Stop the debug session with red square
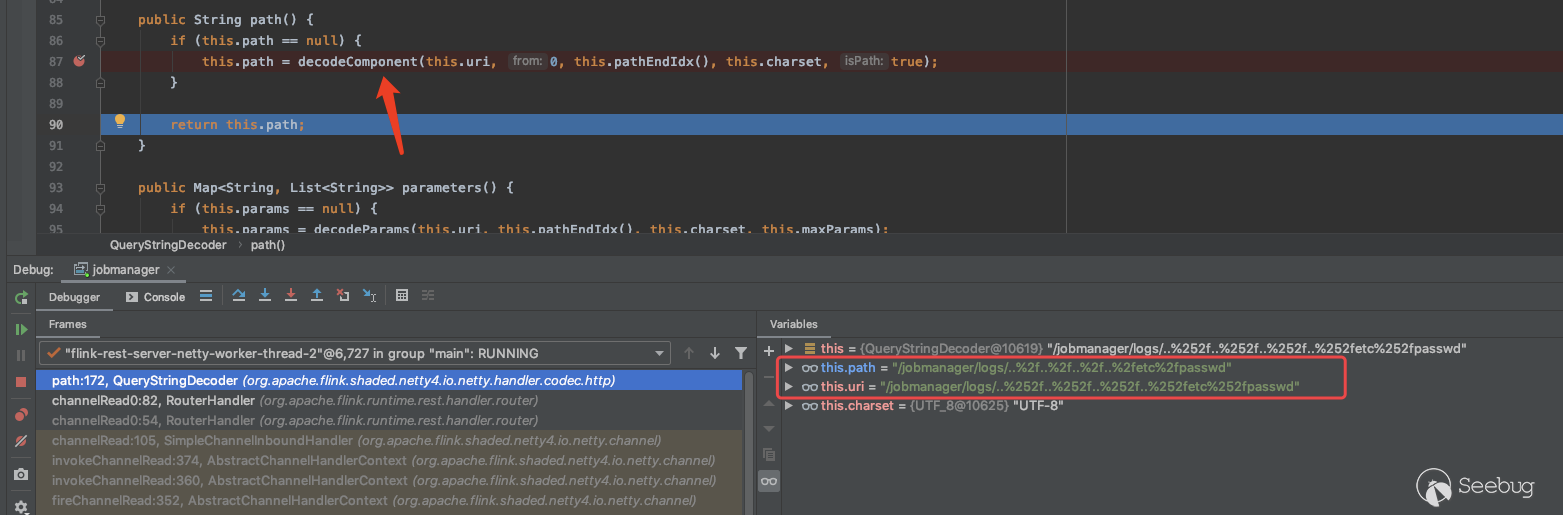The width and height of the screenshot is (1563, 515). (21, 382)
